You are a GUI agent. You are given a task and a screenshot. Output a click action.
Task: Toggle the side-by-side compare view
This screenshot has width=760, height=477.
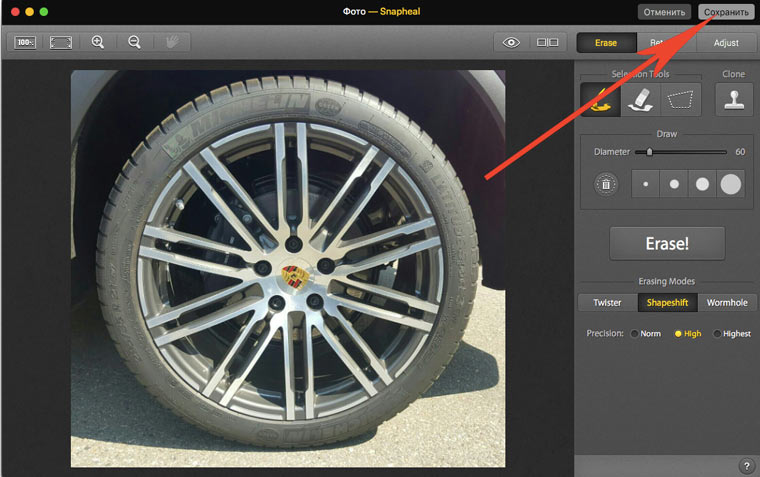pyautogui.click(x=548, y=43)
